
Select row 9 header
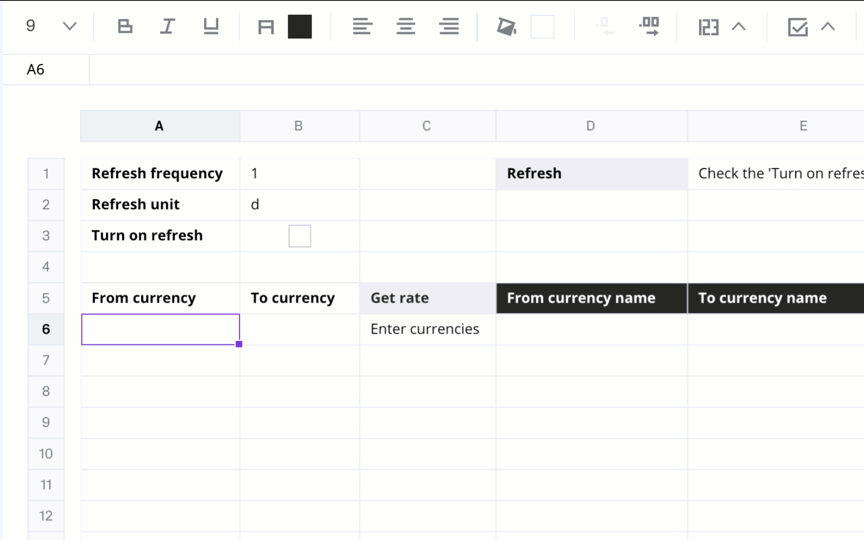(x=46, y=423)
